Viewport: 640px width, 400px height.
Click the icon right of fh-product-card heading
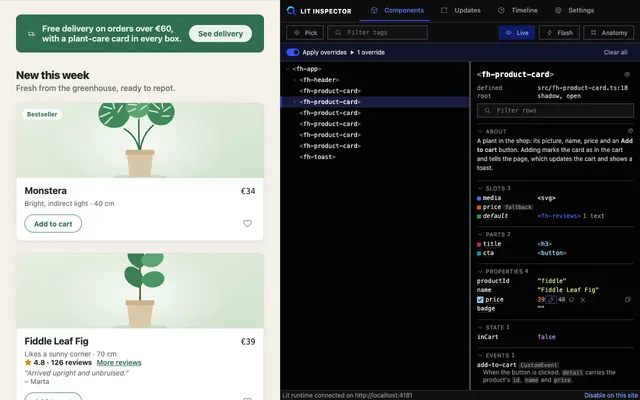pyautogui.click(x=627, y=74)
